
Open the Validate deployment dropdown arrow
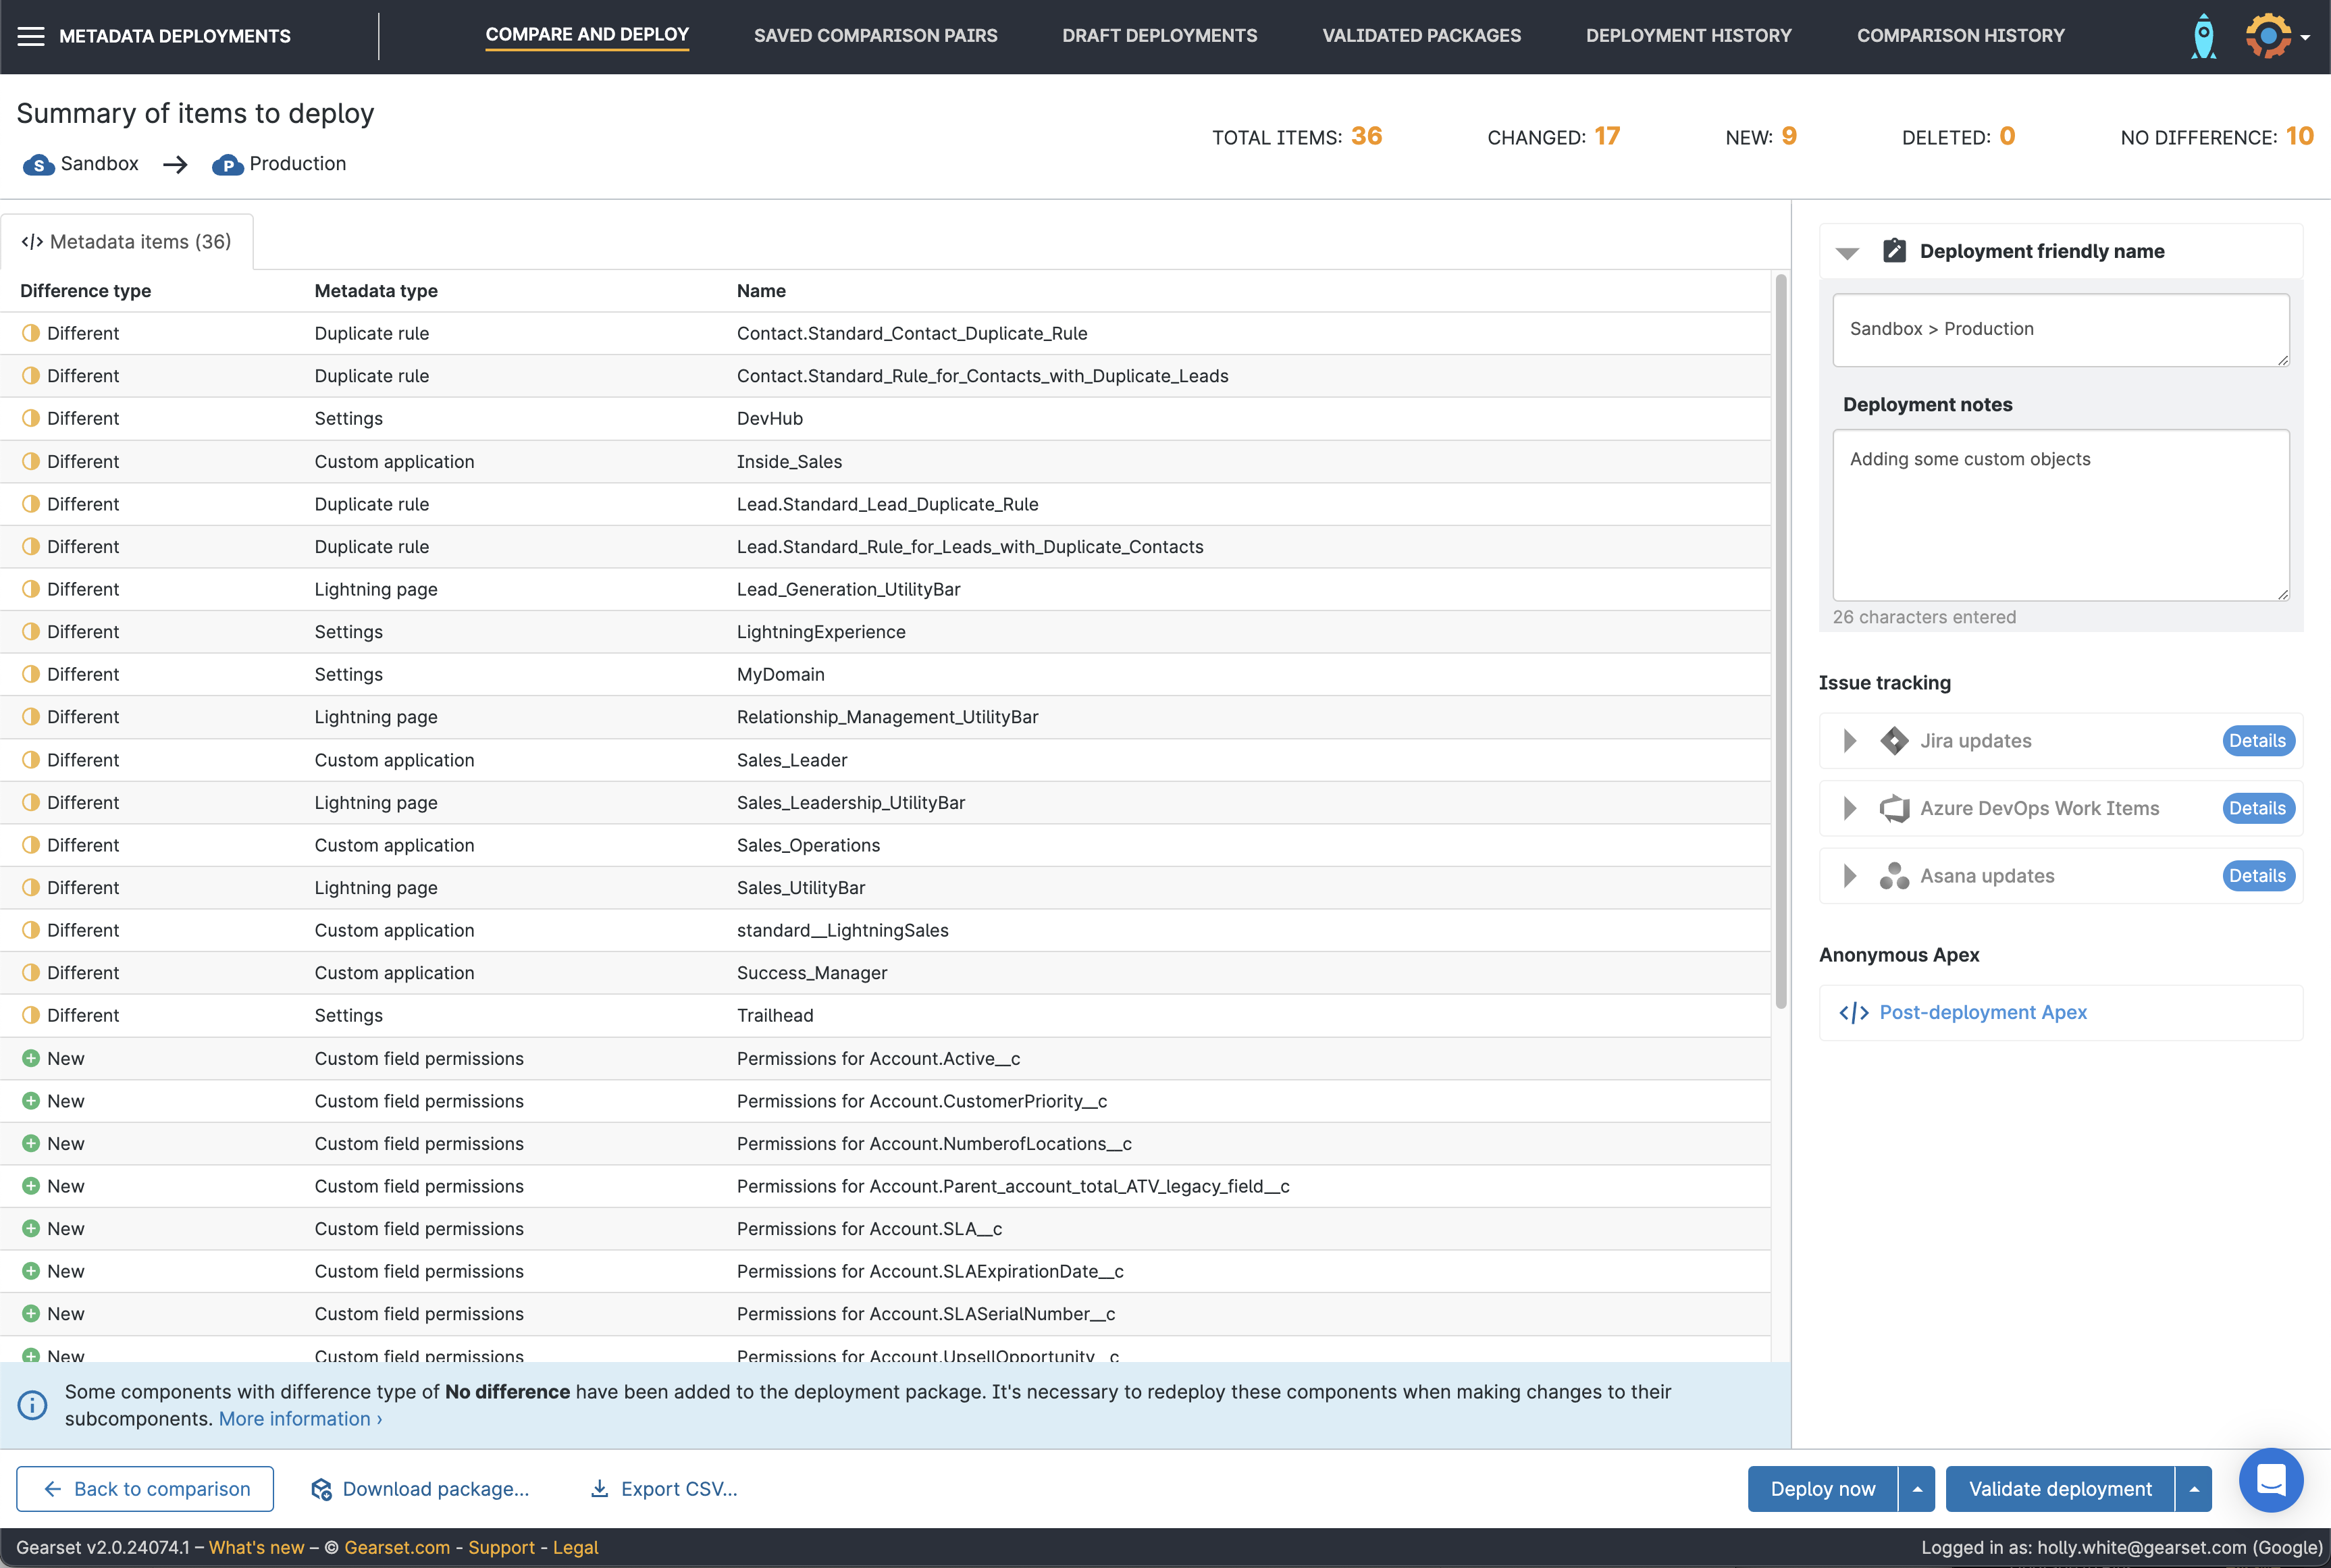pyautogui.click(x=2193, y=1489)
